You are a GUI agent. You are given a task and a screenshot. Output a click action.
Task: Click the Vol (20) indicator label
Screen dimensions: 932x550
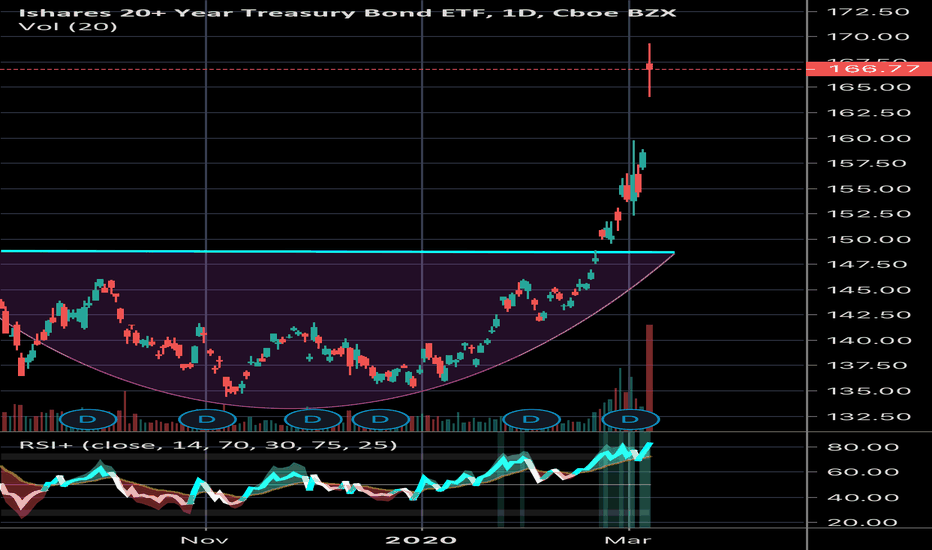tap(68, 27)
